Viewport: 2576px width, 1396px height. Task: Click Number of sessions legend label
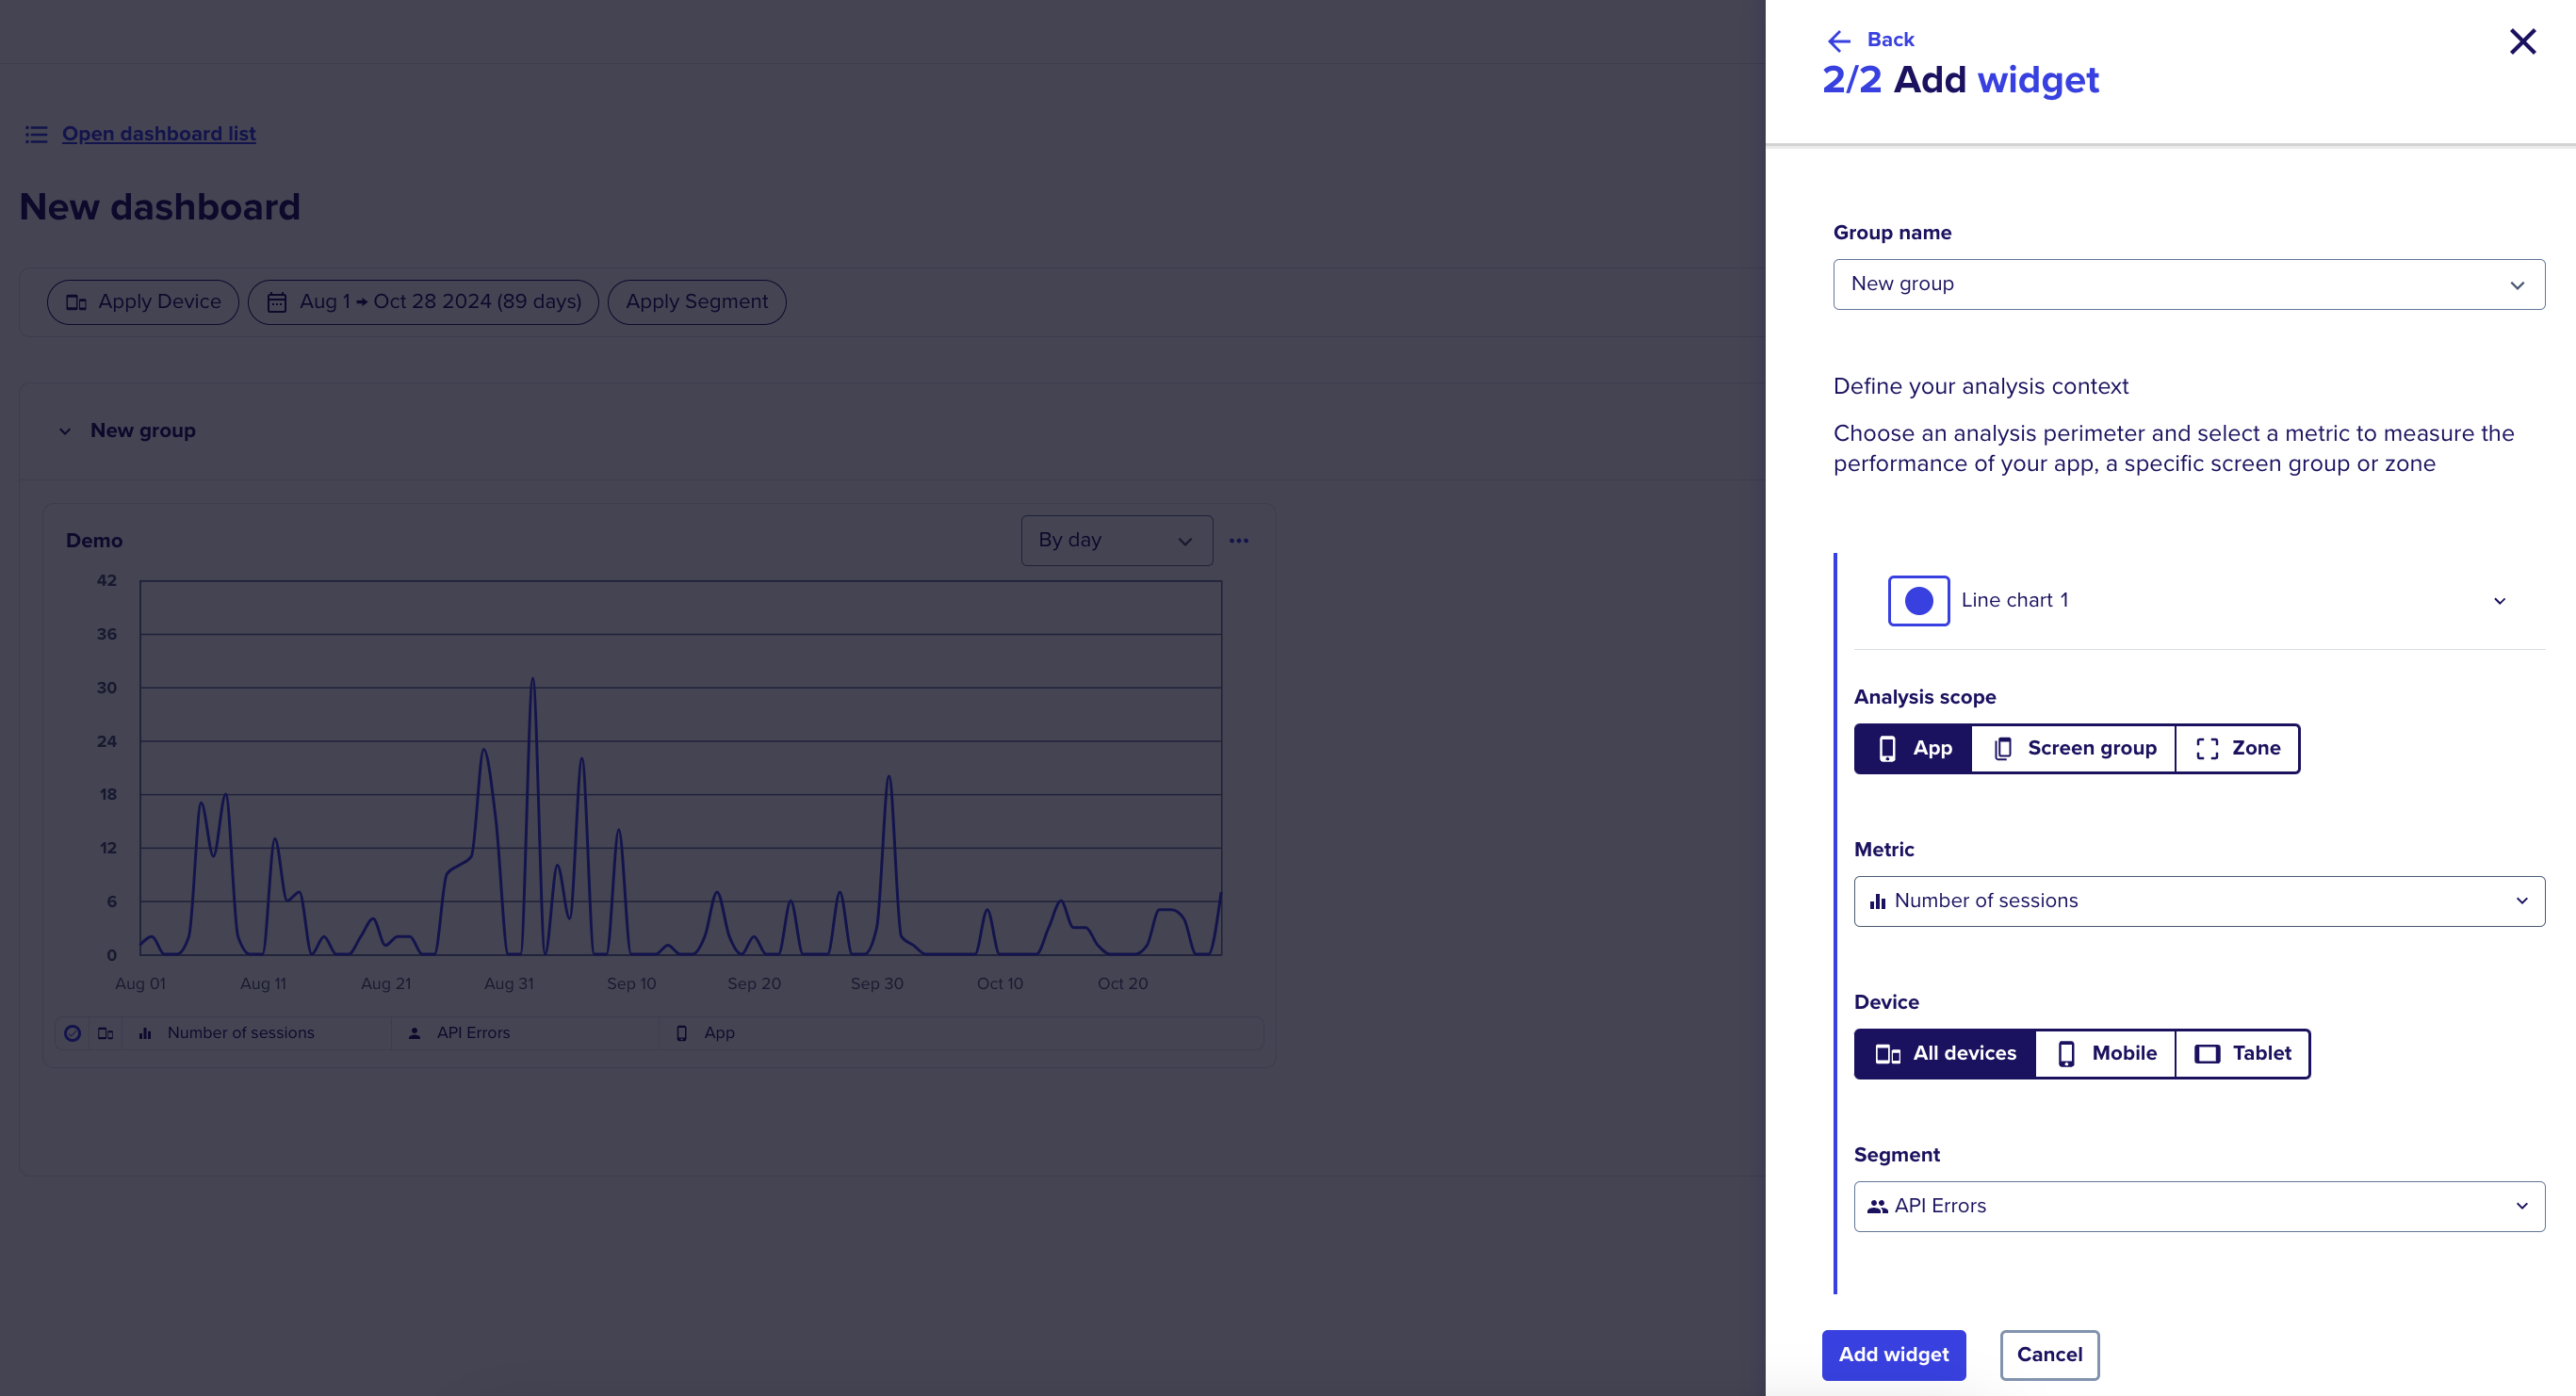(240, 1033)
